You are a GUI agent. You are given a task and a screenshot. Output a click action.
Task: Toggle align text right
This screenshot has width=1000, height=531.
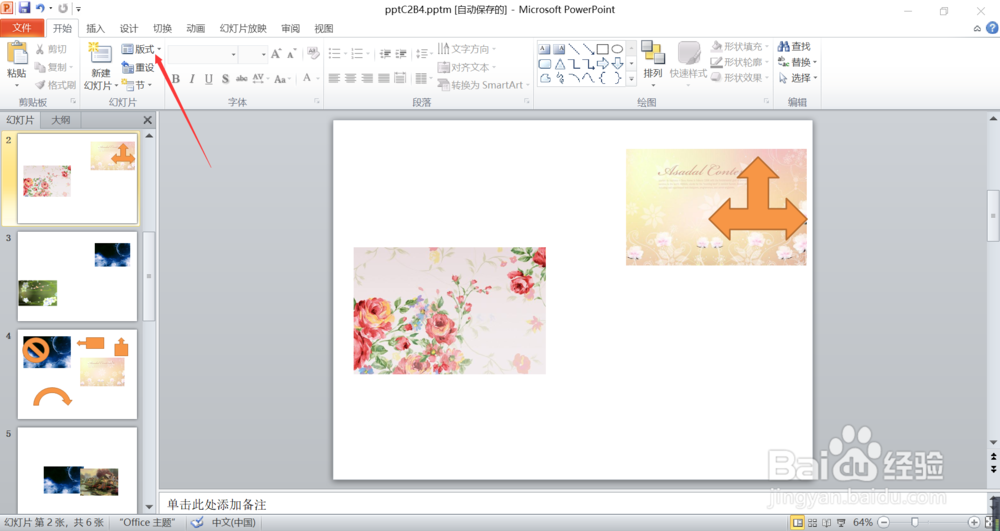coord(367,78)
